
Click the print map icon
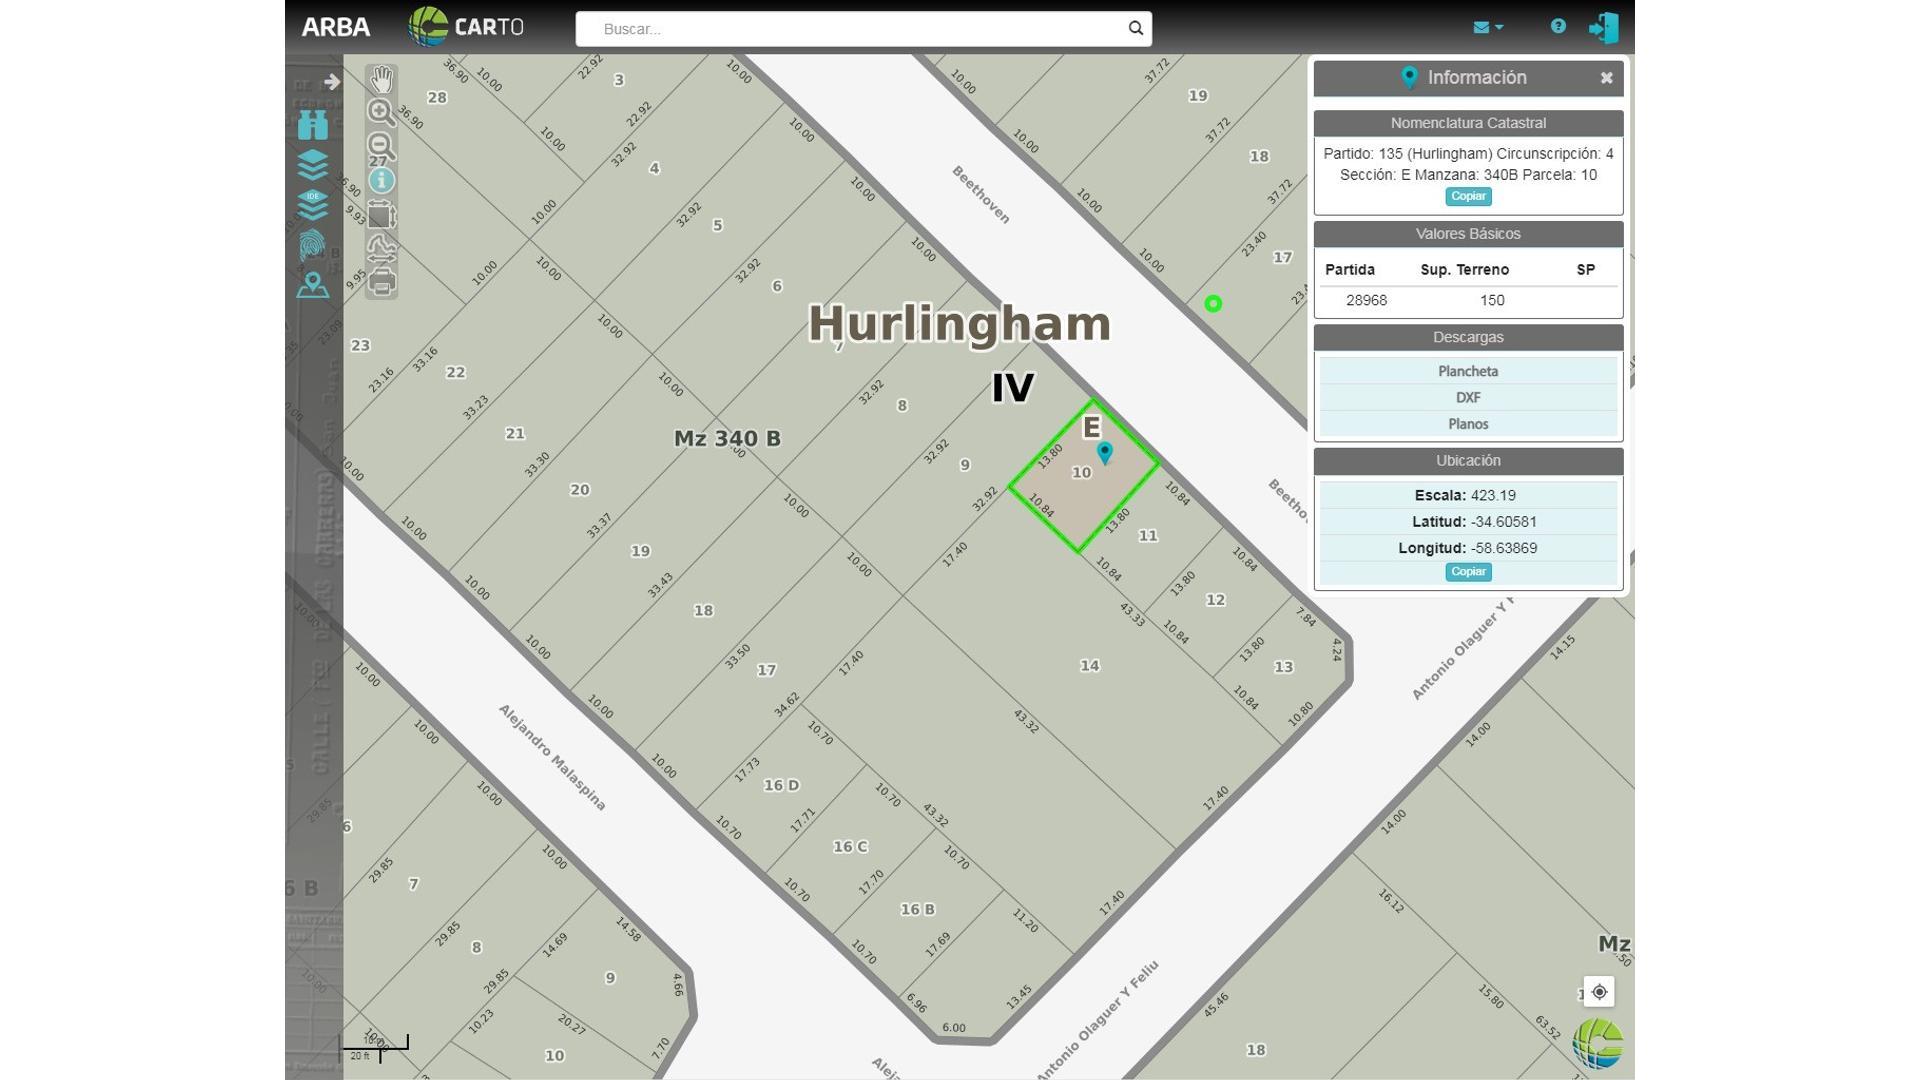coord(381,282)
